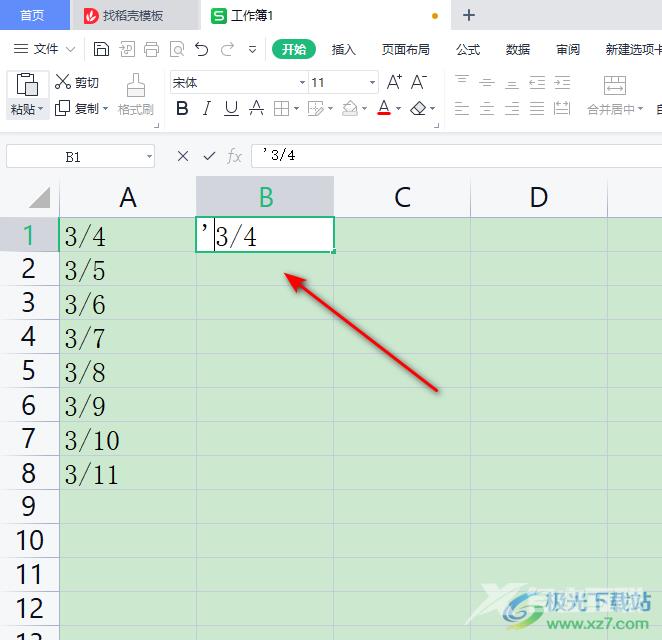The height and width of the screenshot is (640, 662).
Task: Open the 审阅 (Review) ribbon tab
Action: pyautogui.click(x=568, y=49)
